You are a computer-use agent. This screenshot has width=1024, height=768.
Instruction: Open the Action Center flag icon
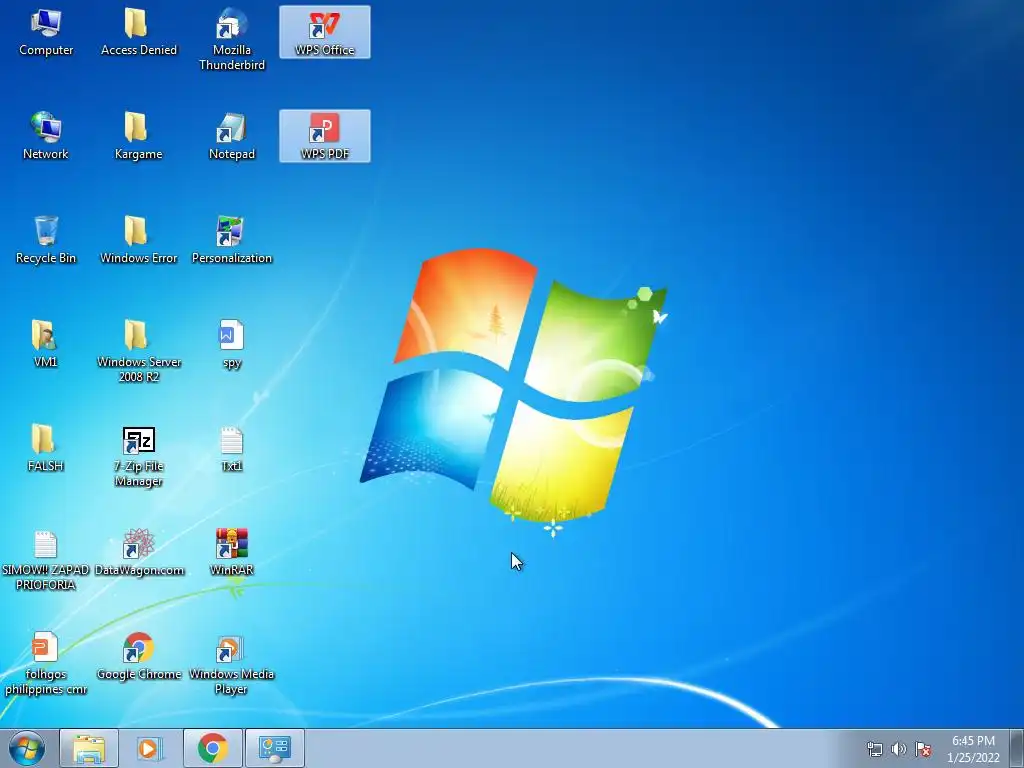(x=923, y=749)
